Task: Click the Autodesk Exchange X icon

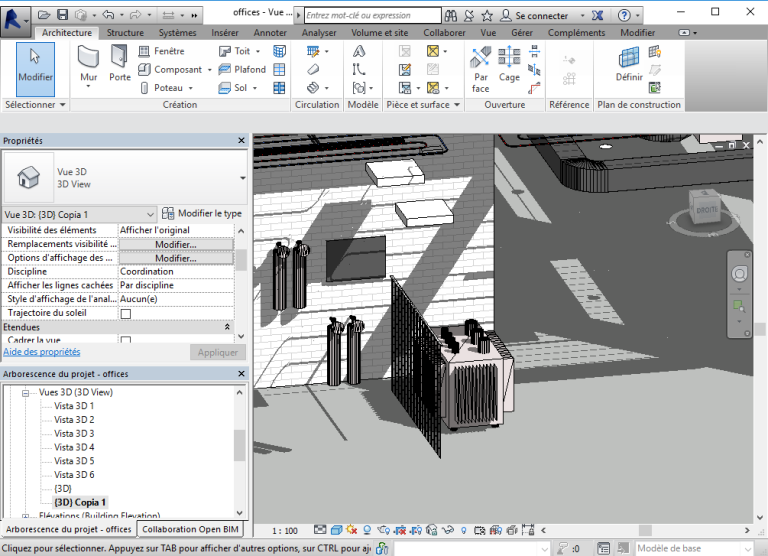Action: [x=597, y=16]
